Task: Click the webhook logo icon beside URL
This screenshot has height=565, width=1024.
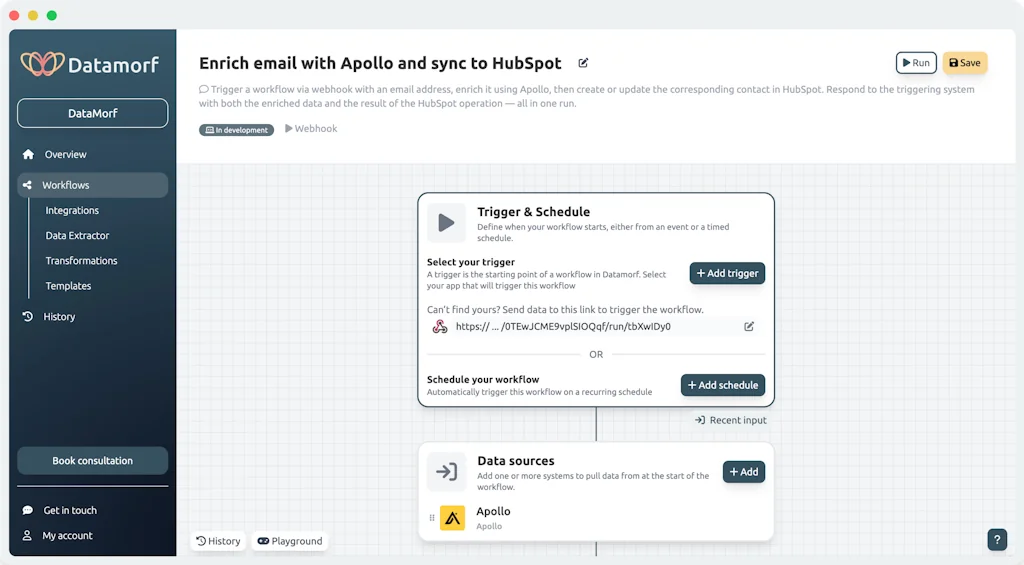Action: 440,327
